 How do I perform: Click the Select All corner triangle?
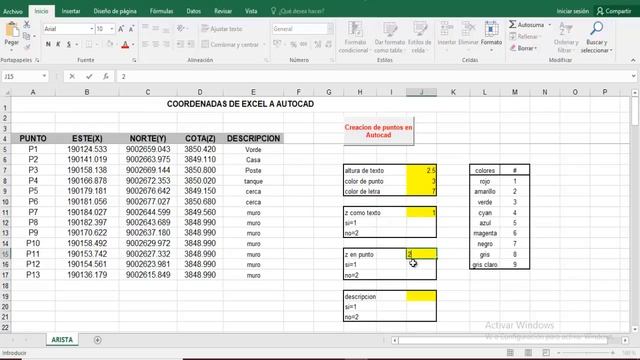tap(6, 93)
